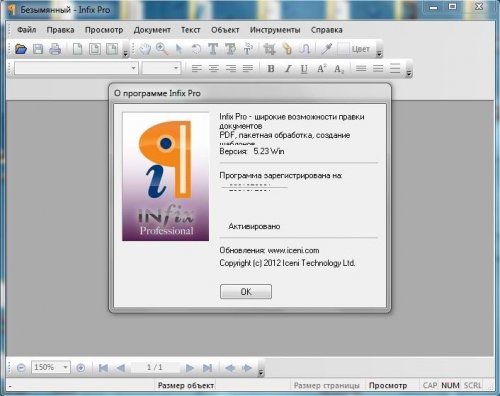
Task: Apply superscript formatting
Action: tap(321, 69)
